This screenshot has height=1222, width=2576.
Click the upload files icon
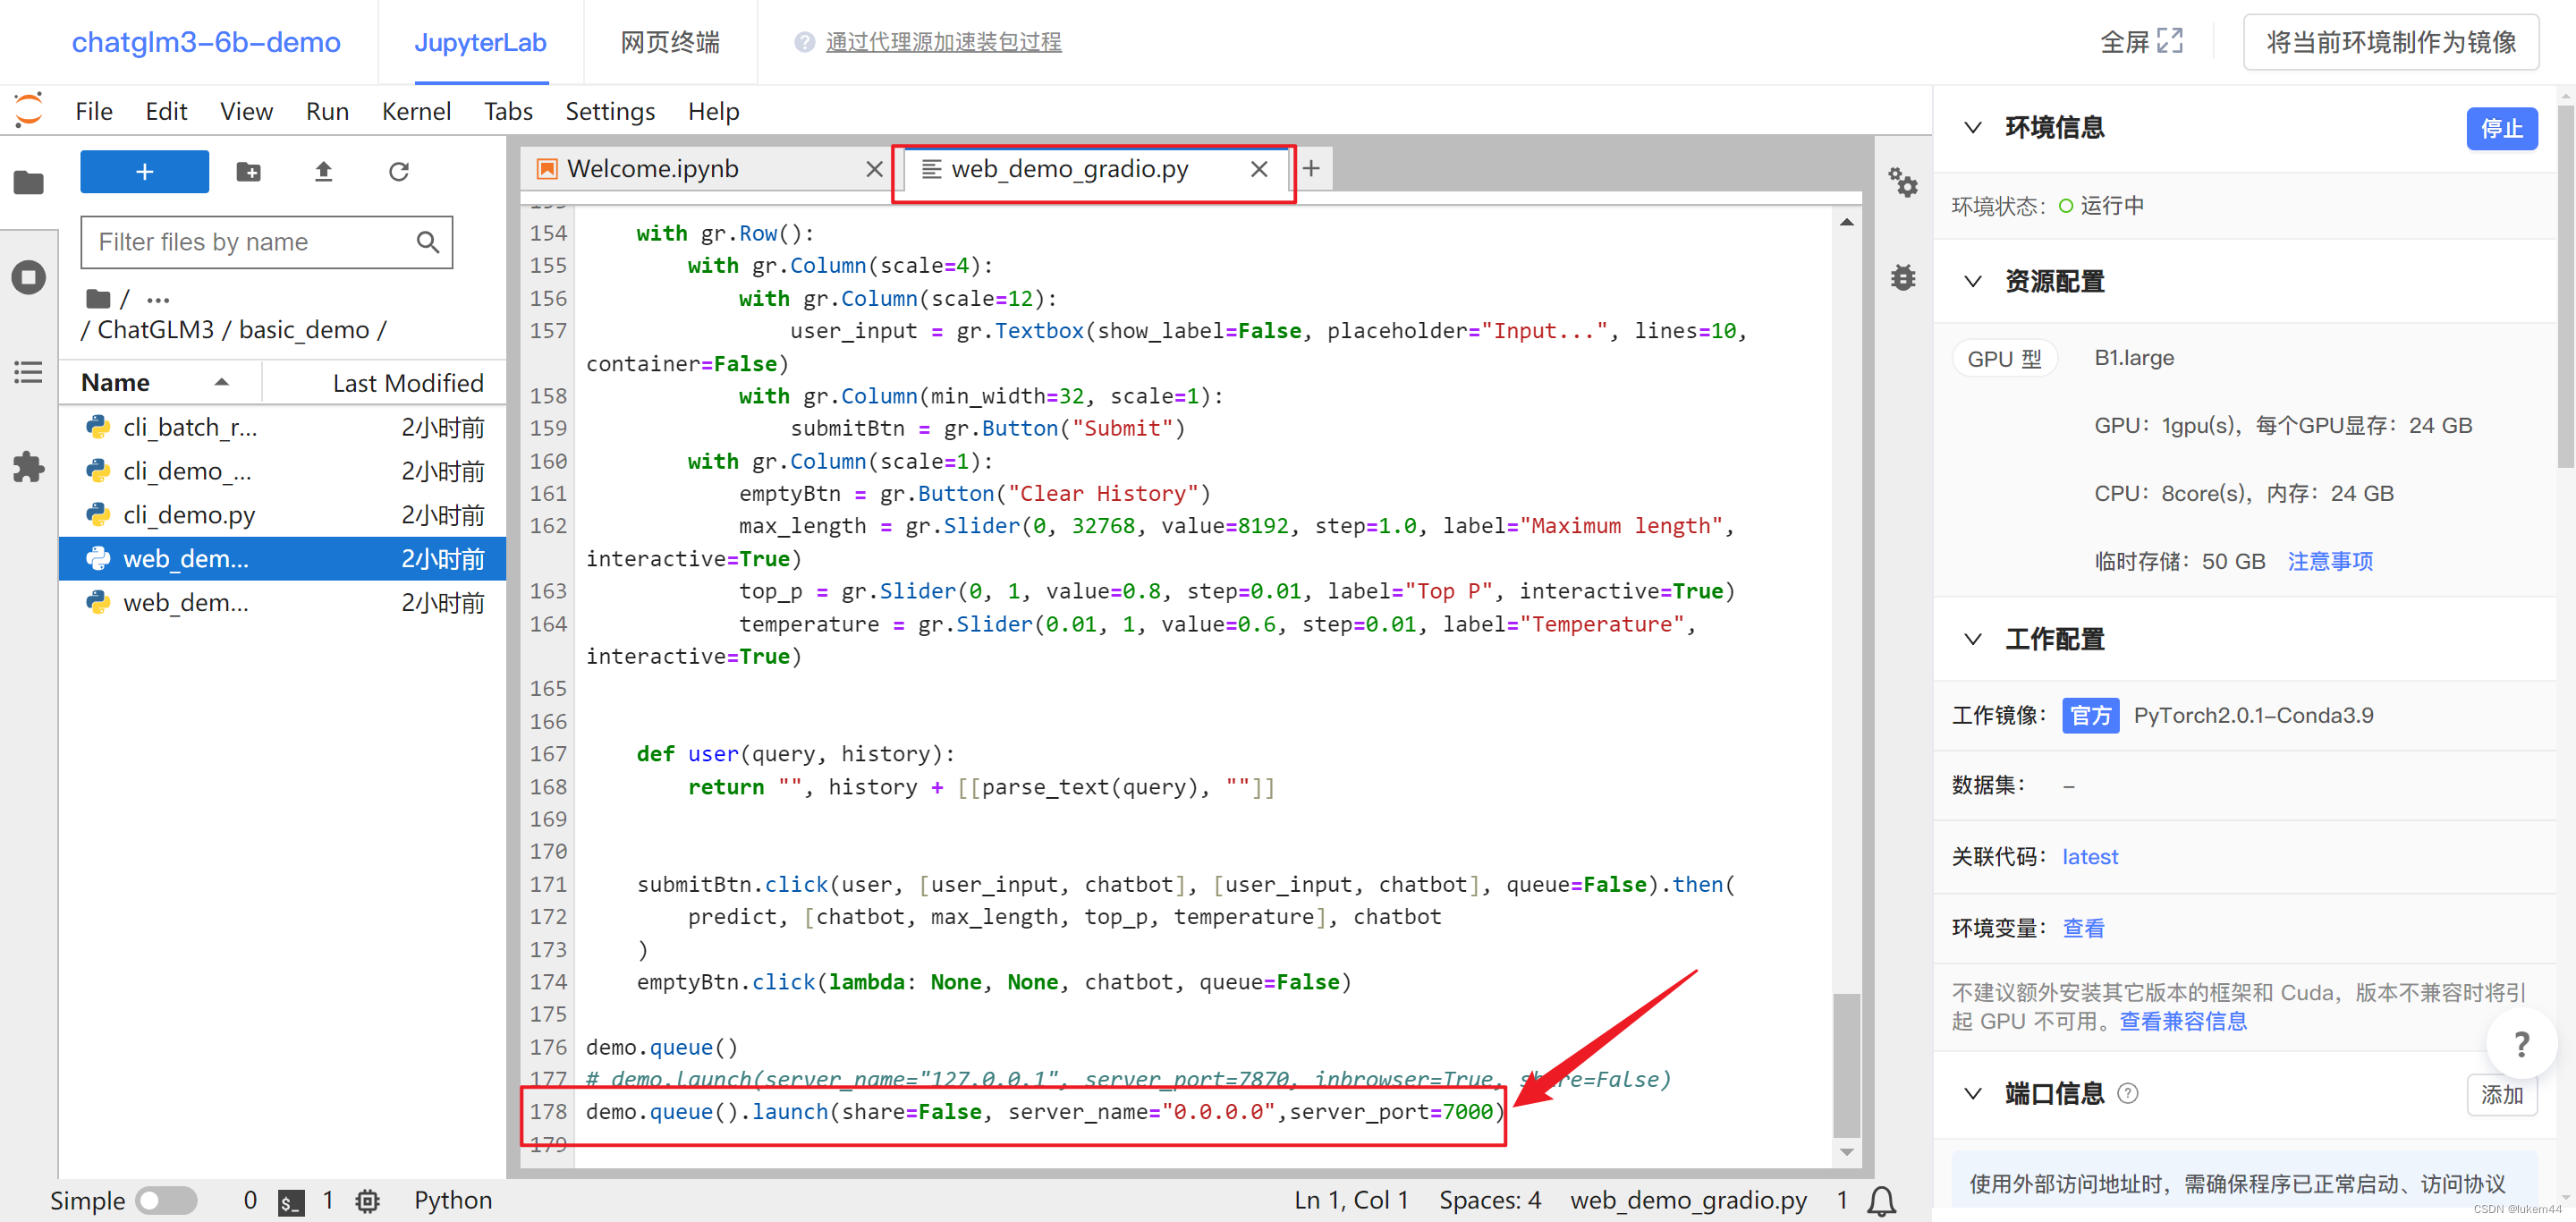(323, 172)
